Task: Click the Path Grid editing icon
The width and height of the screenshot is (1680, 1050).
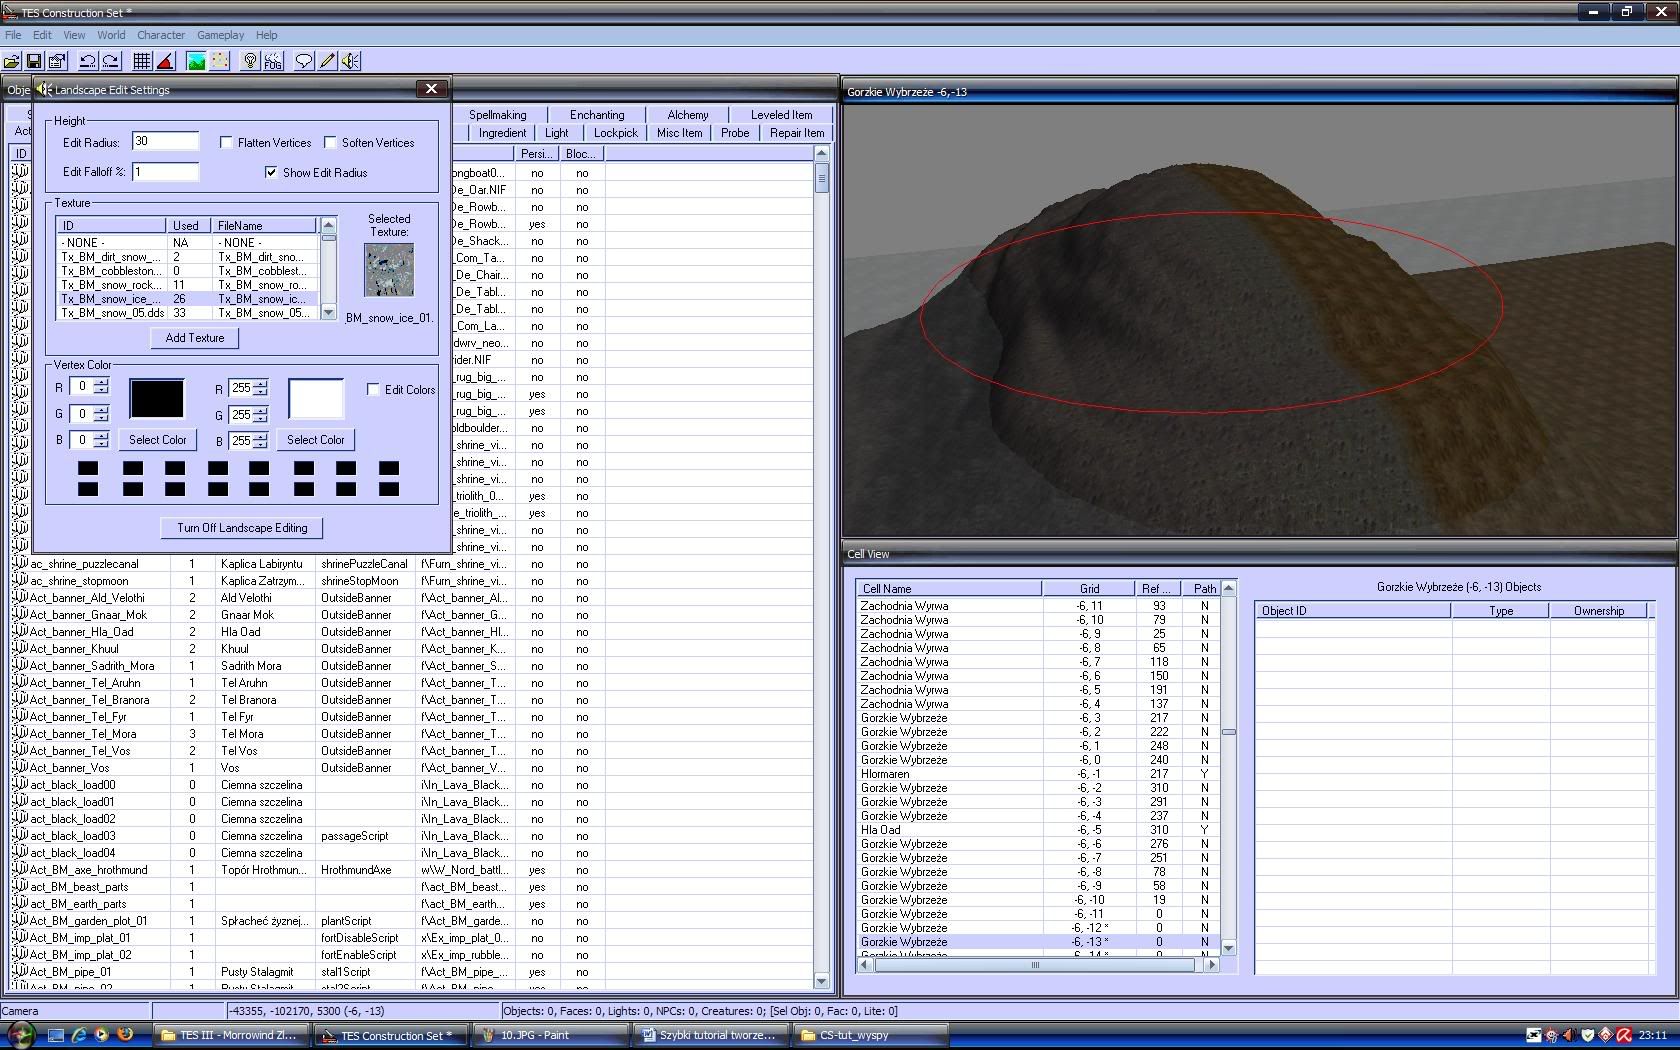Action: 220,61
